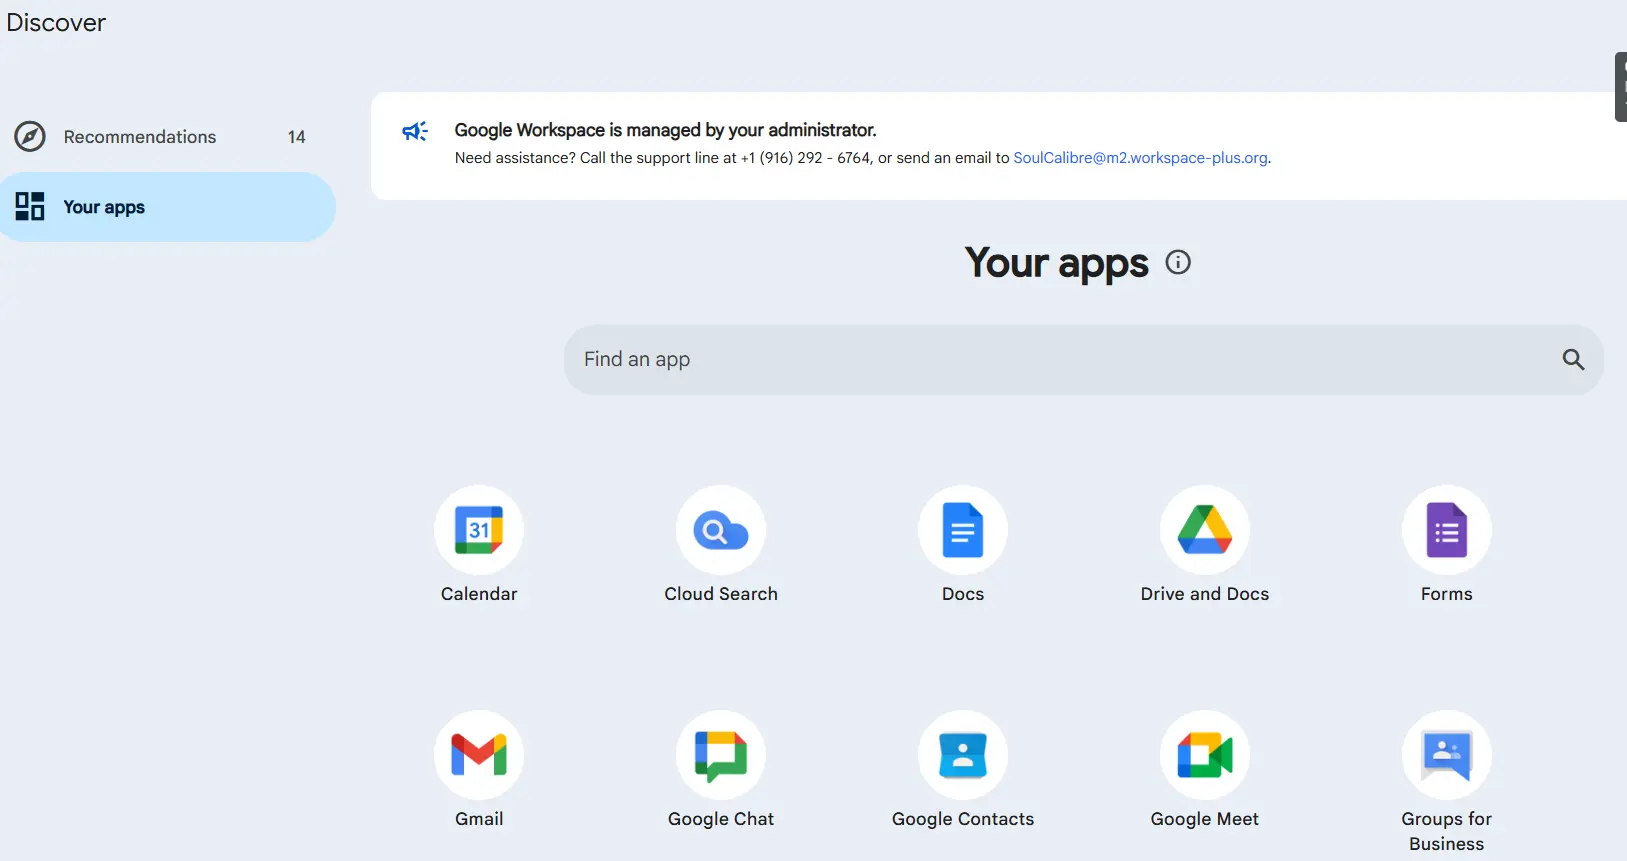Click the Google Chat label
This screenshot has height=861, width=1627.
point(721,819)
